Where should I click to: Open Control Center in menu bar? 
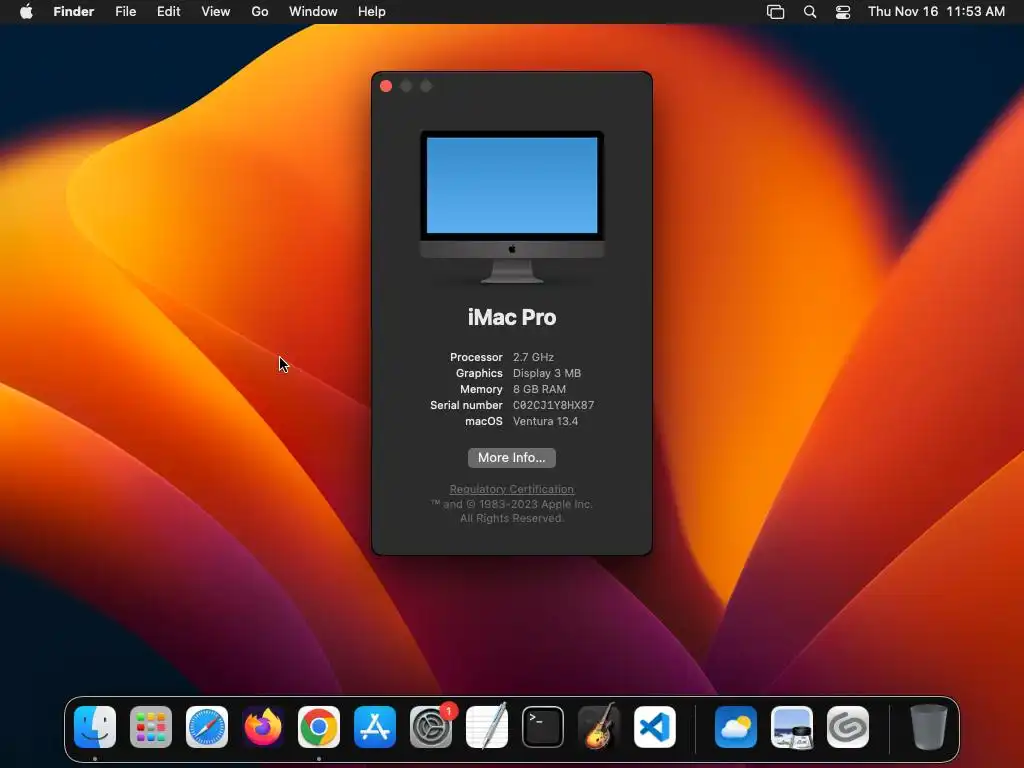843,12
